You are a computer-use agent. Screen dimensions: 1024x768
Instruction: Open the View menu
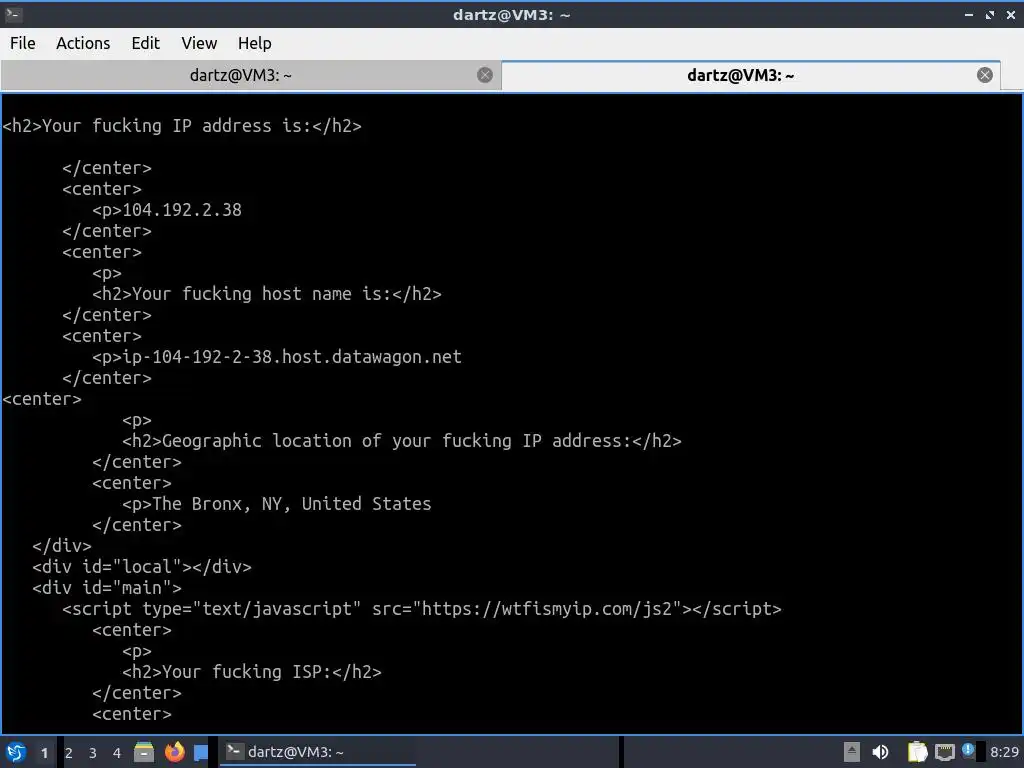point(199,43)
